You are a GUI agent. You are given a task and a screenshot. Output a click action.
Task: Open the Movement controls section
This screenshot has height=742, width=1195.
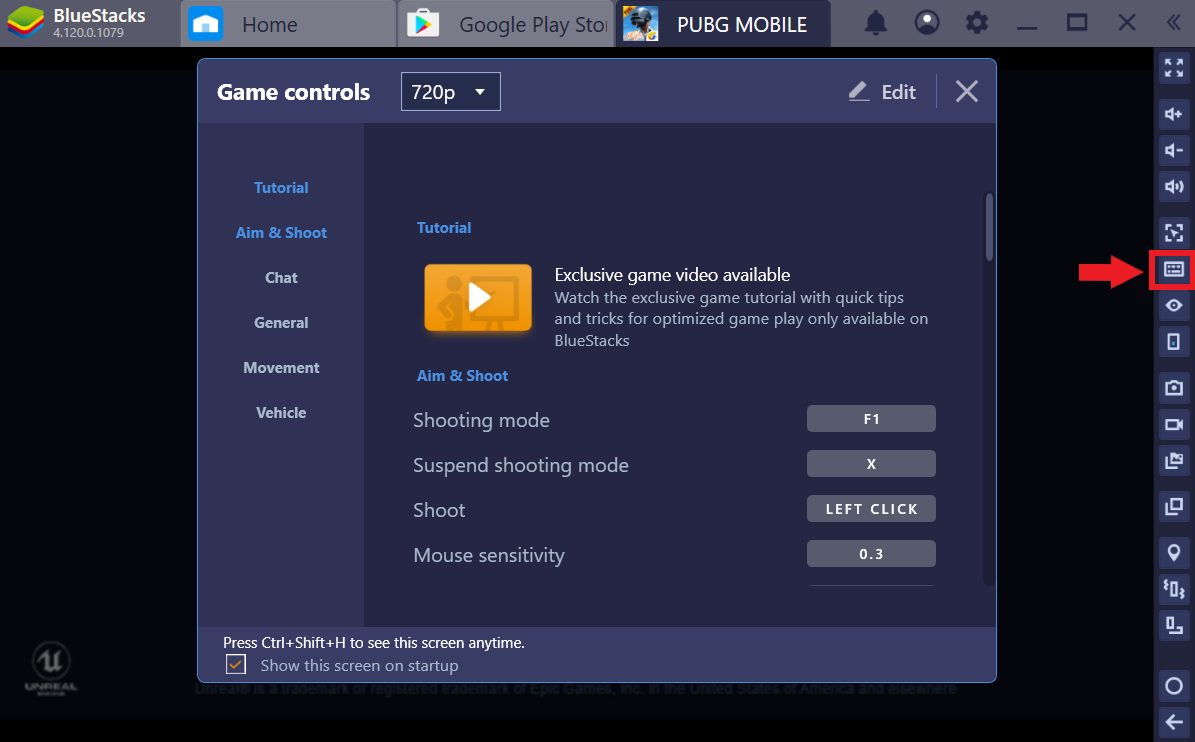pyautogui.click(x=281, y=367)
